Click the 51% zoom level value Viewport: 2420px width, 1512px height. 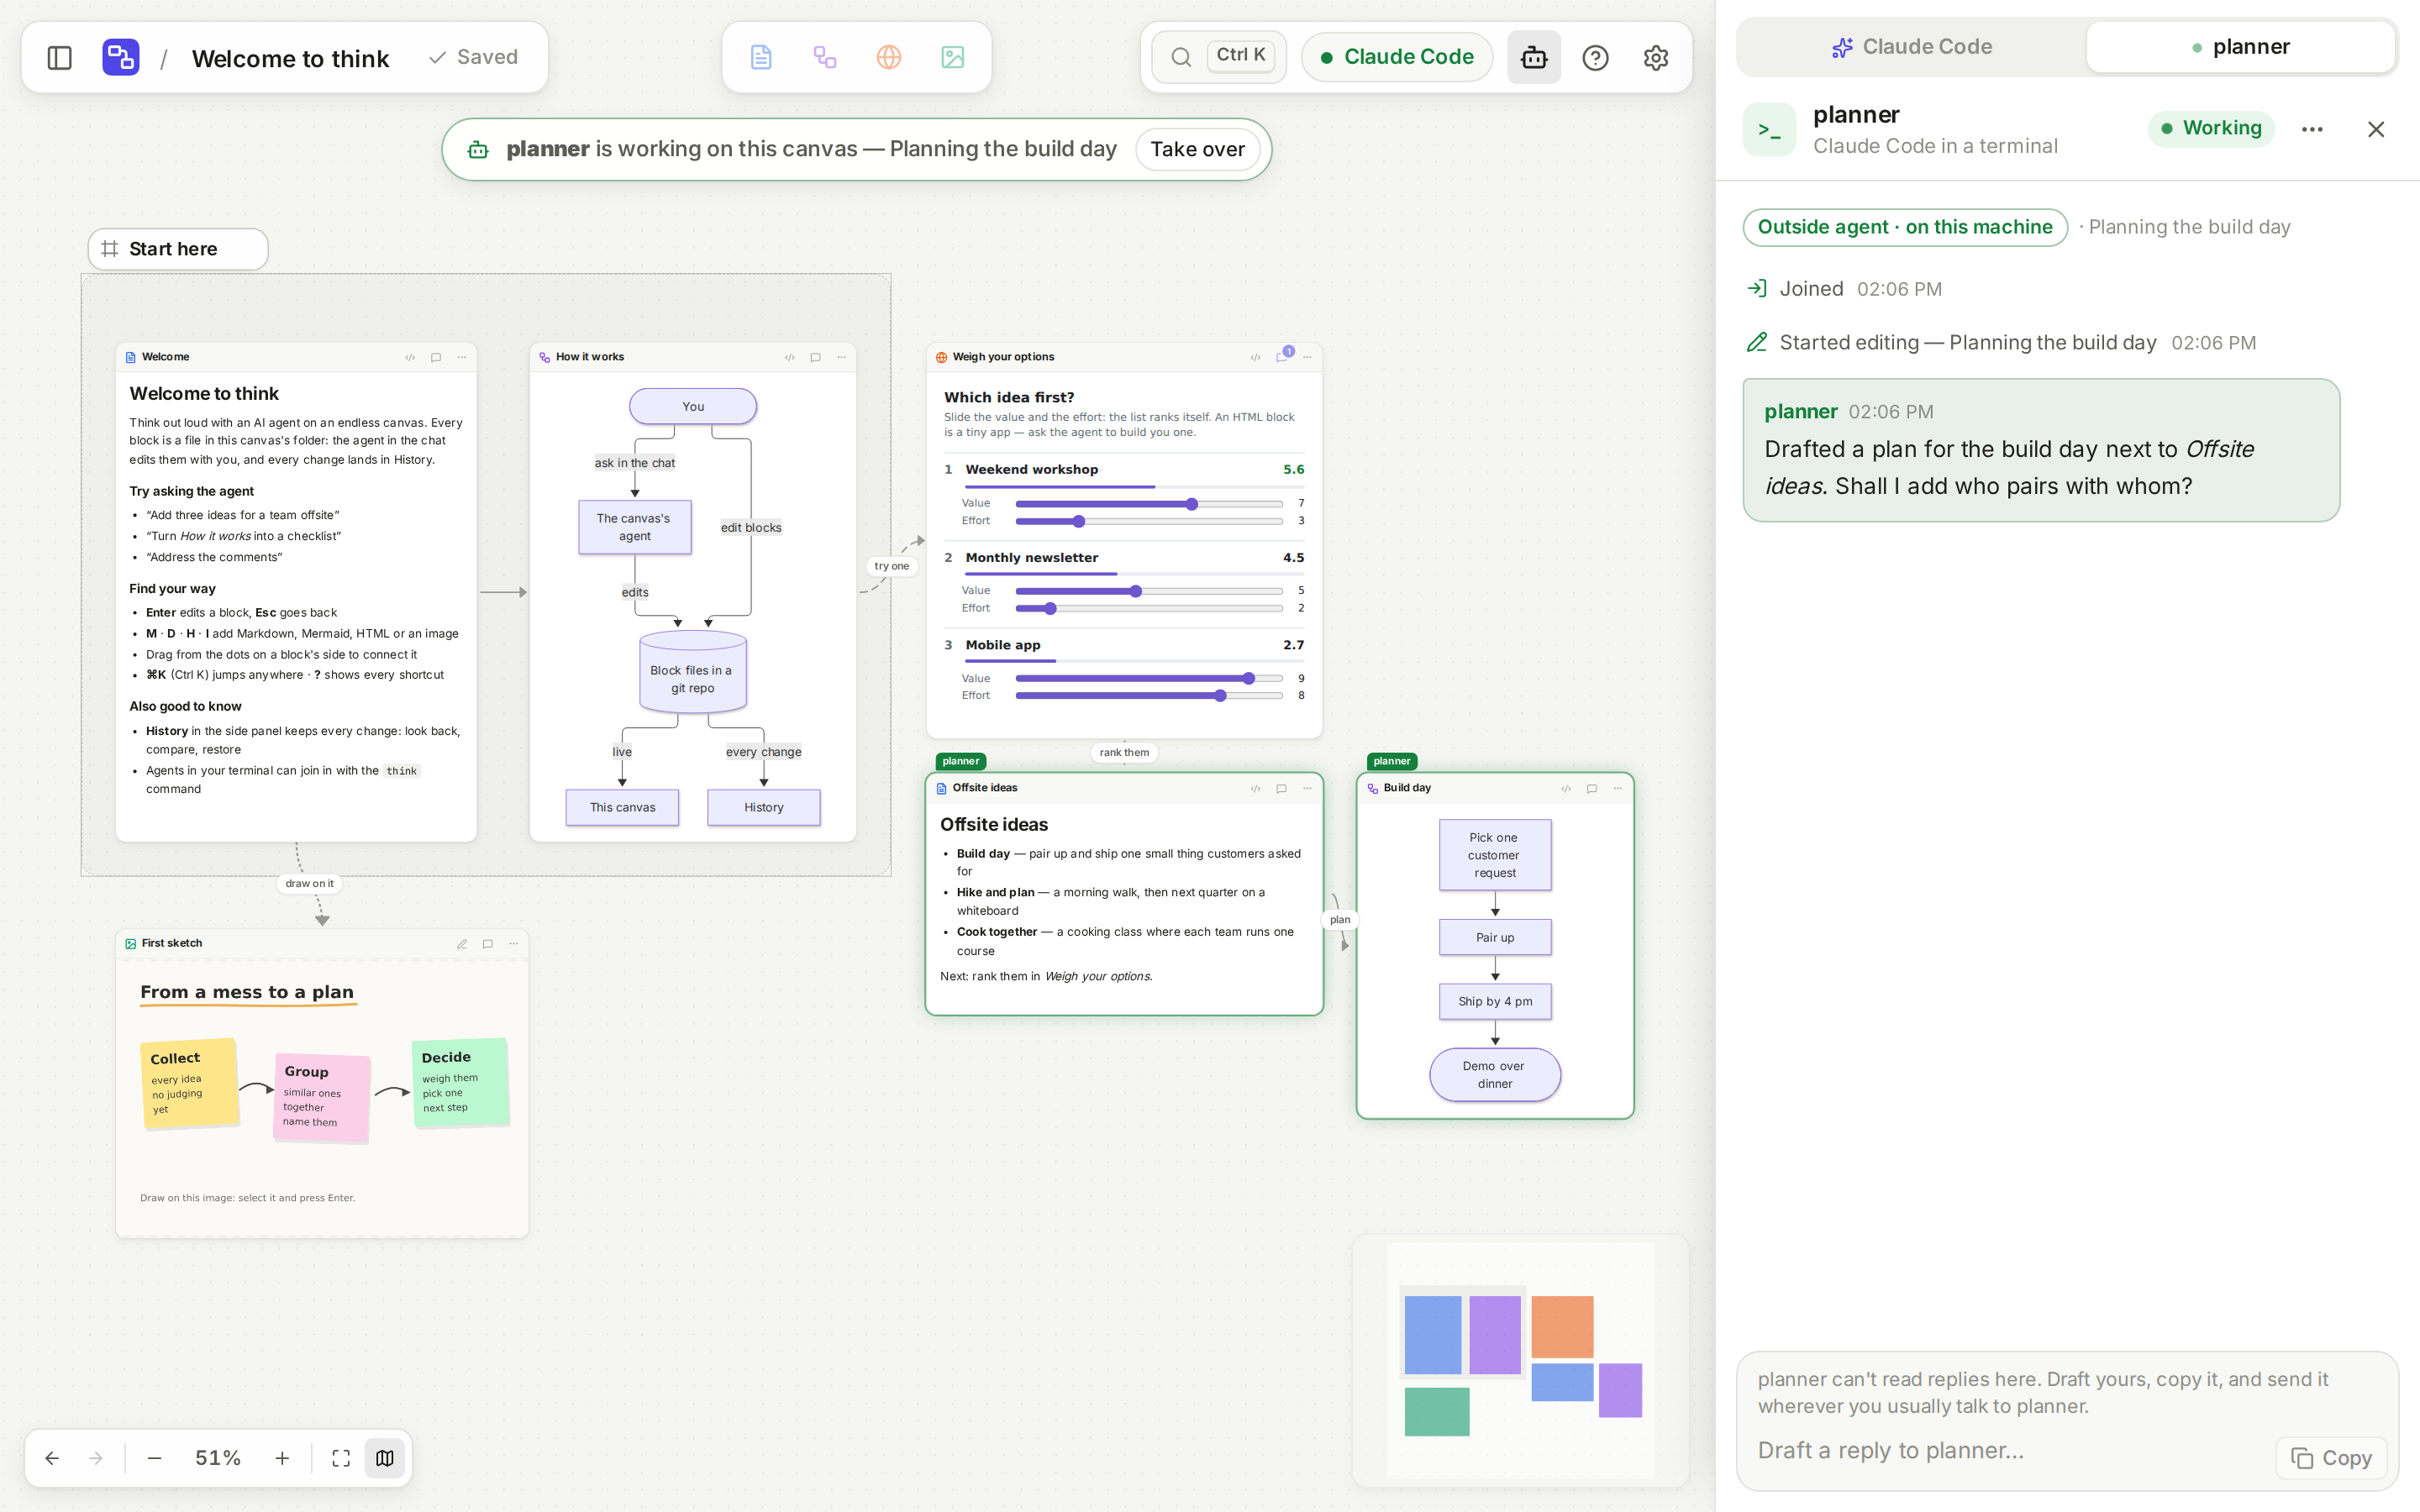218,1458
